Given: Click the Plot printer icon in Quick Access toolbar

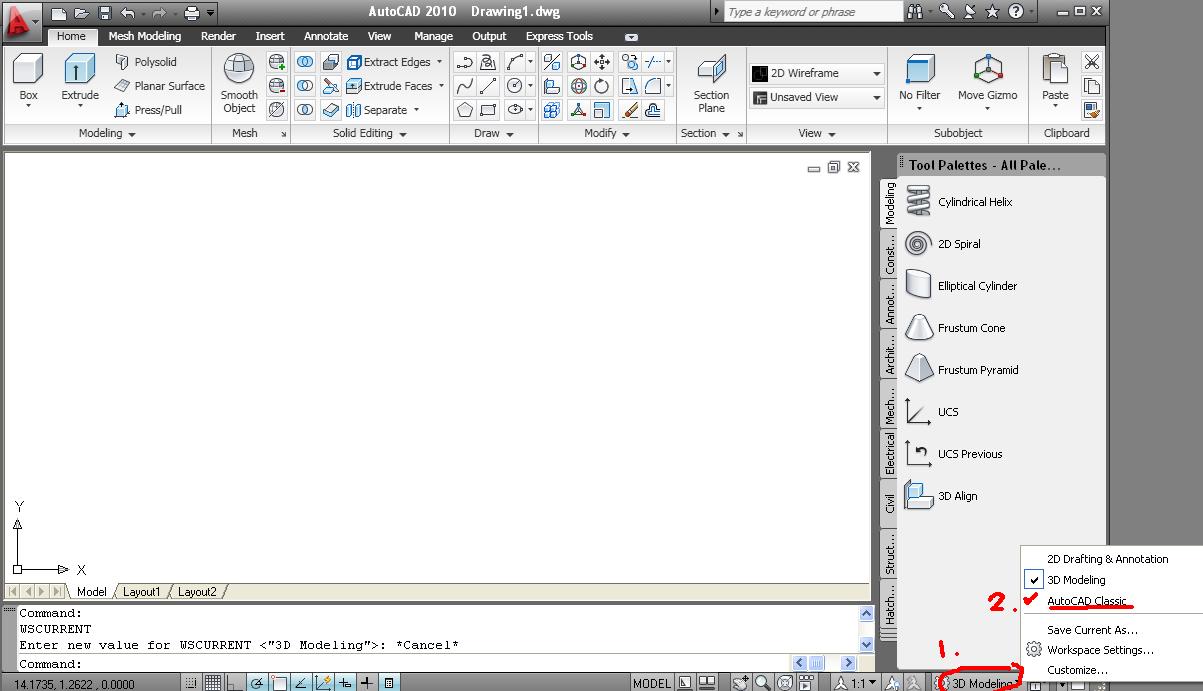Looking at the screenshot, I should pos(192,13).
